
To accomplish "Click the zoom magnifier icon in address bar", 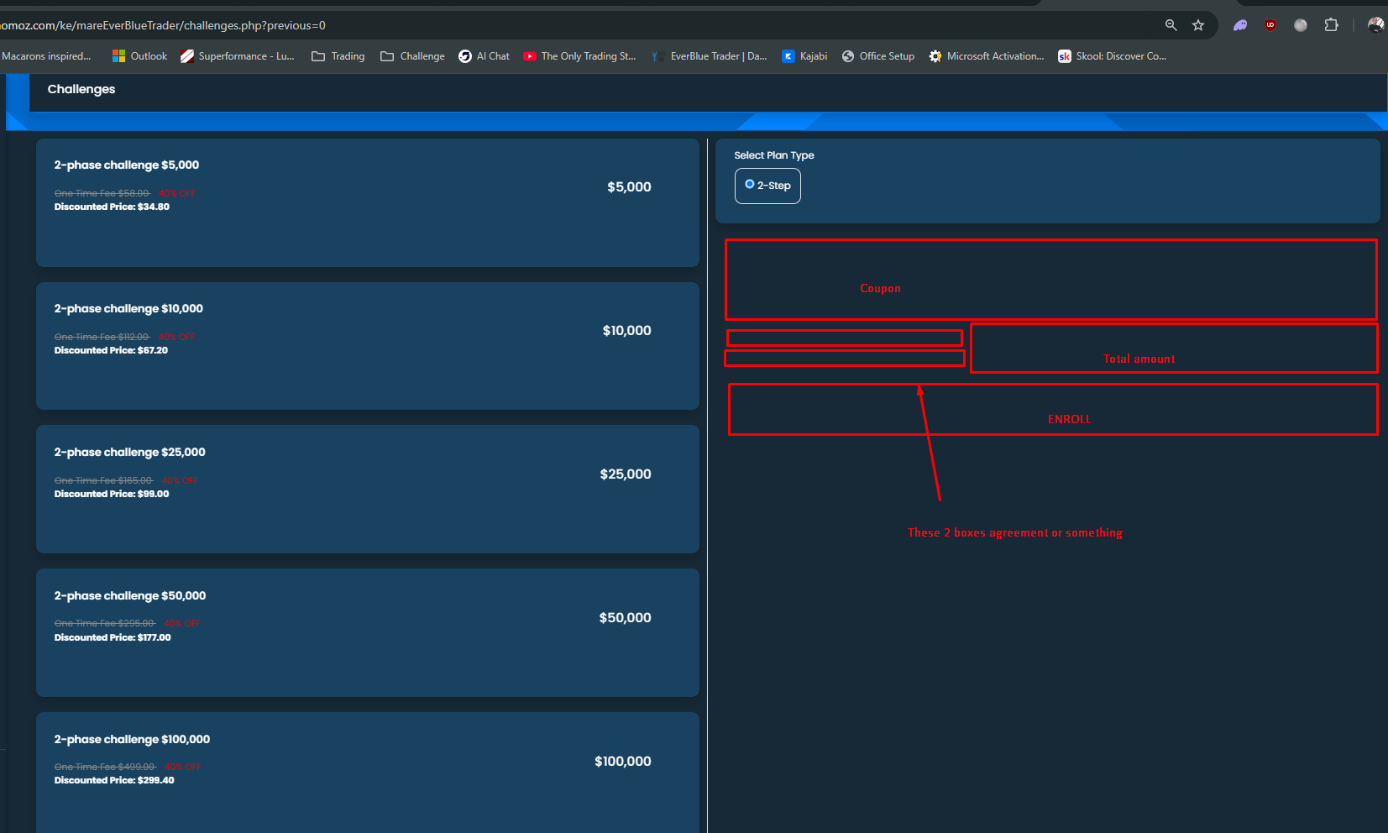I will pos(1171,25).
